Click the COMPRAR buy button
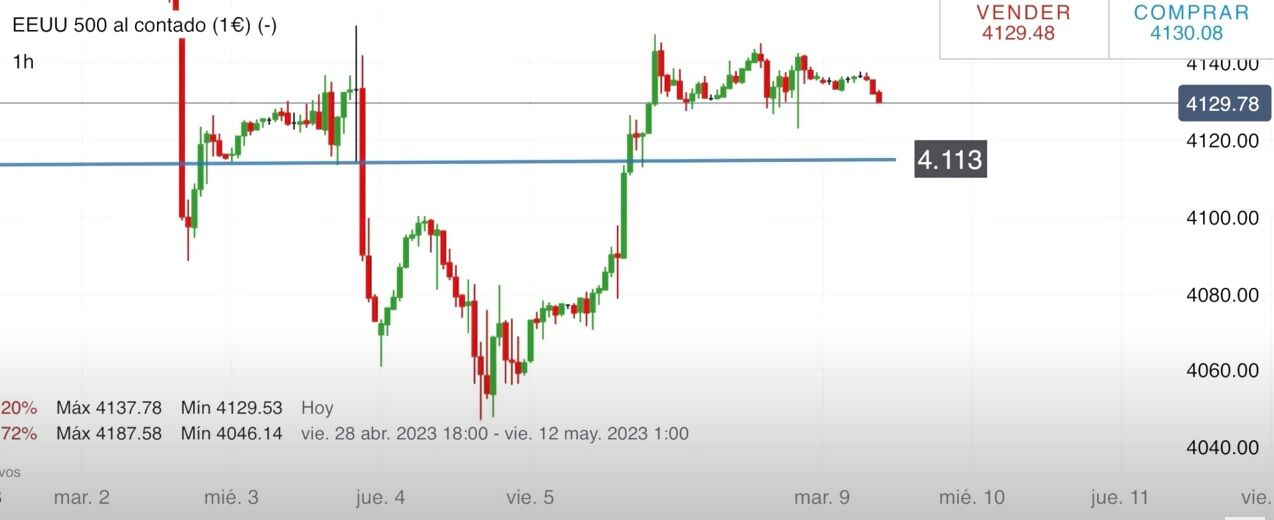This screenshot has width=1274, height=520. (1191, 23)
